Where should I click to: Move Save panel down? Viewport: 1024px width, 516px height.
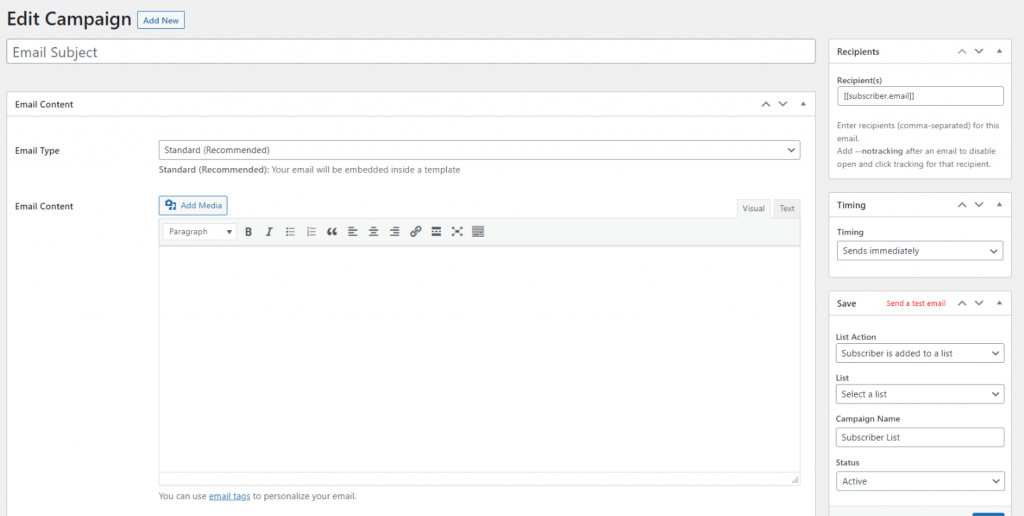point(978,304)
